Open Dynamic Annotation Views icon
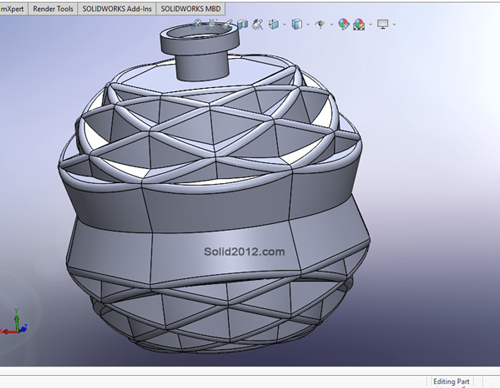The width and height of the screenshot is (500, 388). (x=258, y=24)
